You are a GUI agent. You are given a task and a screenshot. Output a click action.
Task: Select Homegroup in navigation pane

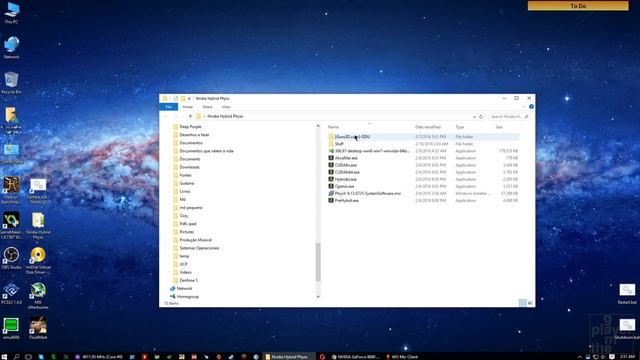(188, 297)
